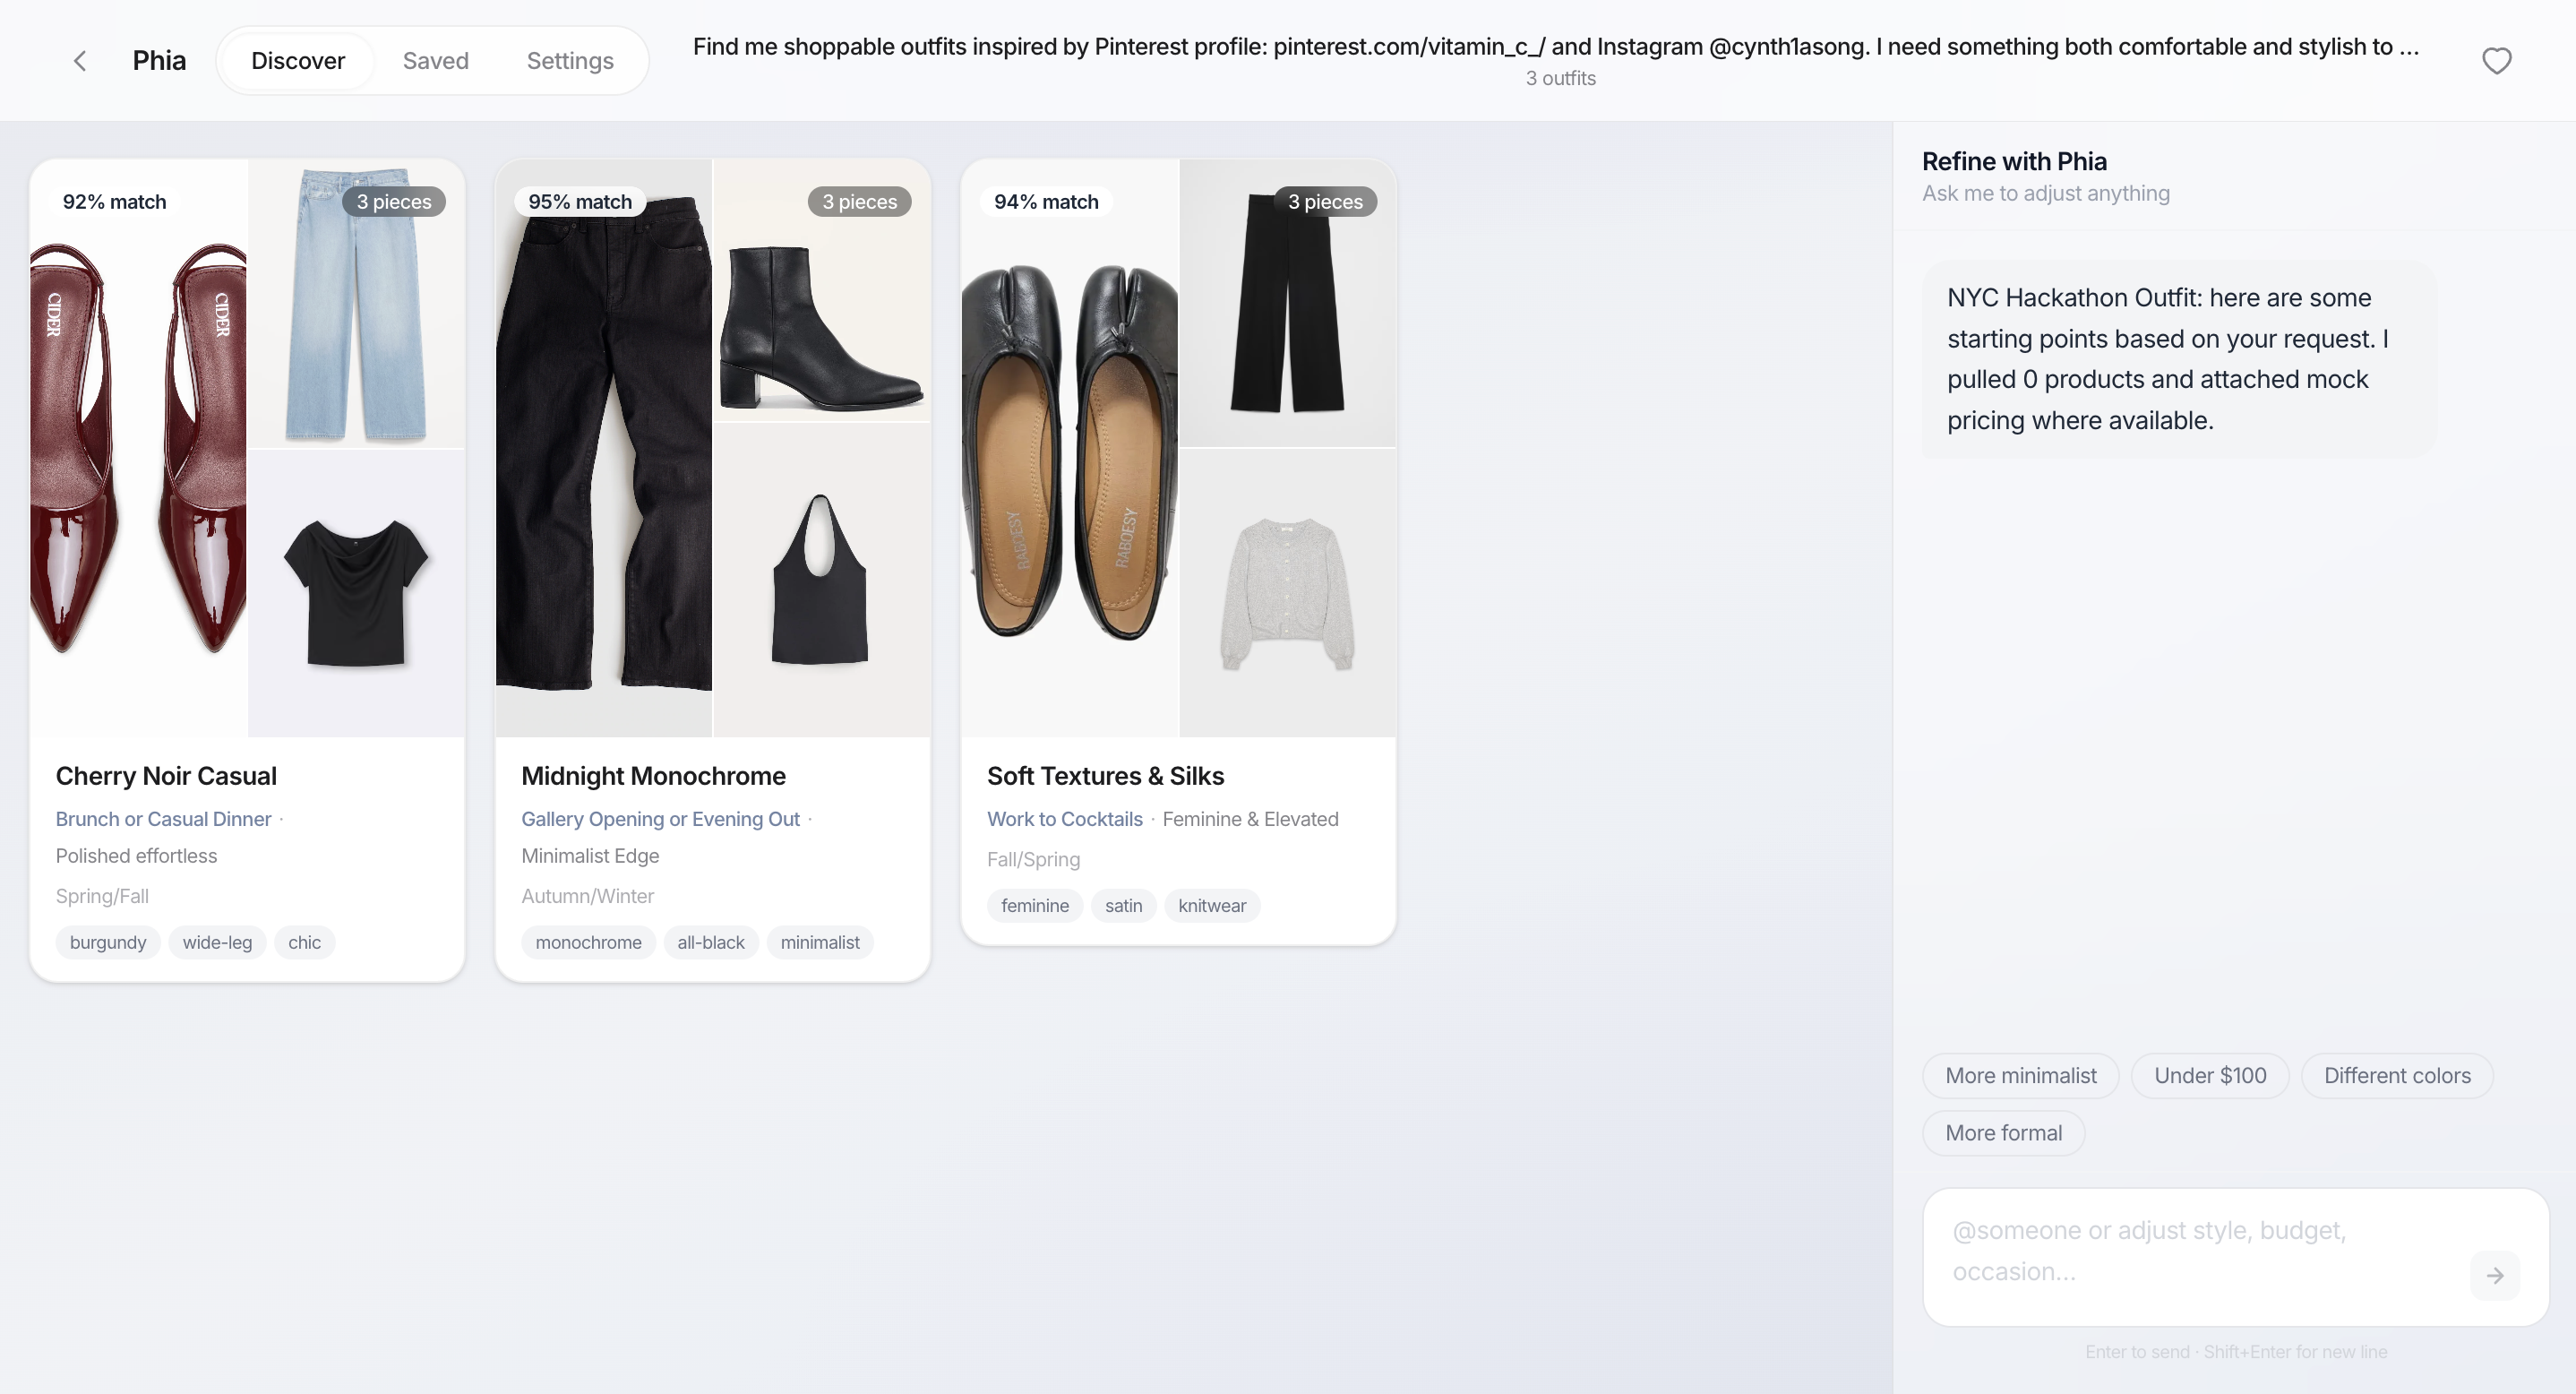The image size is (2576, 1394).
Task: Open the Cherry Noir Casual outfit title
Action: [166, 776]
